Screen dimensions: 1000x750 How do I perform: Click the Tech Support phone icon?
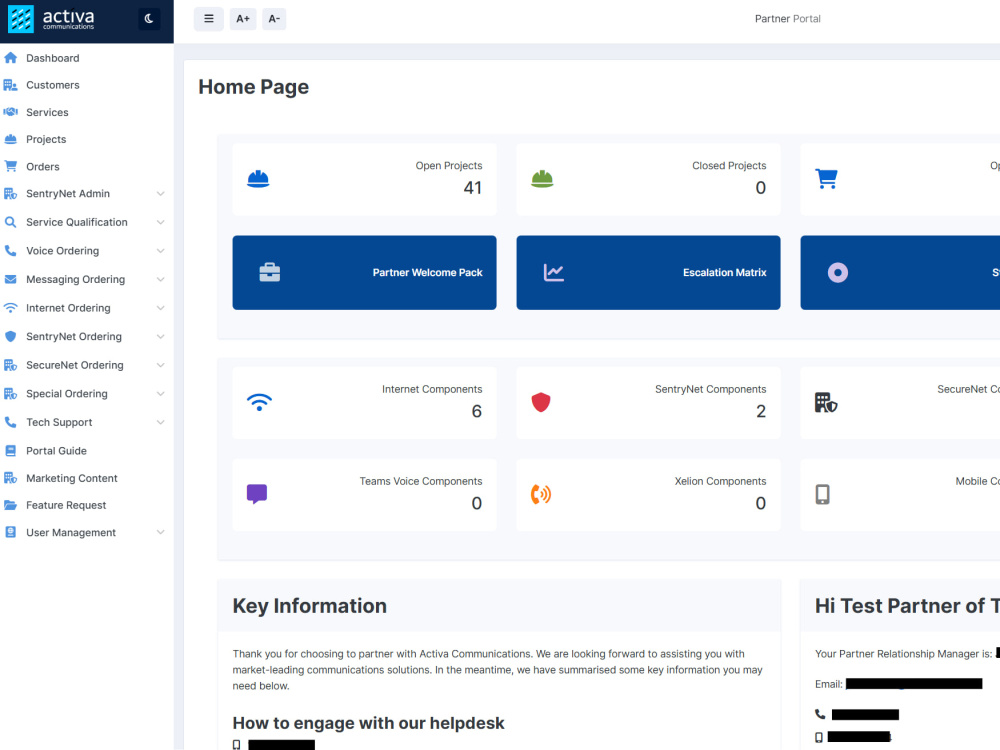tap(10, 422)
